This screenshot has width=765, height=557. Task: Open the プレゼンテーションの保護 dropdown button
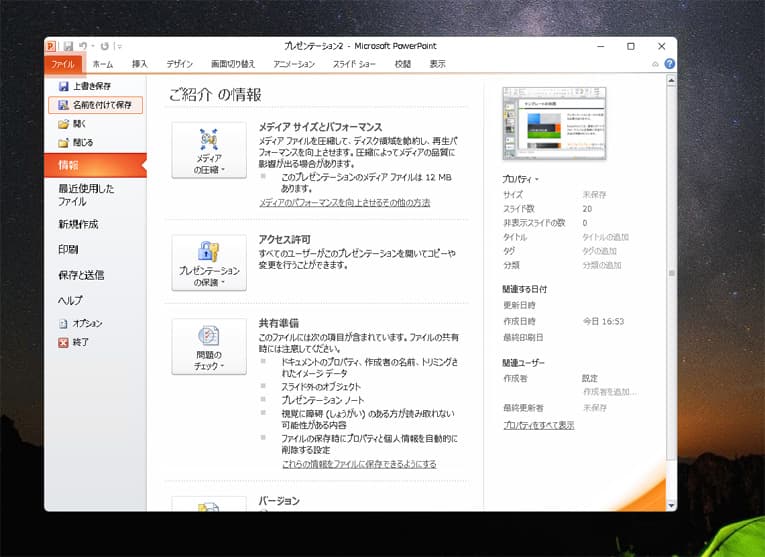[209, 263]
